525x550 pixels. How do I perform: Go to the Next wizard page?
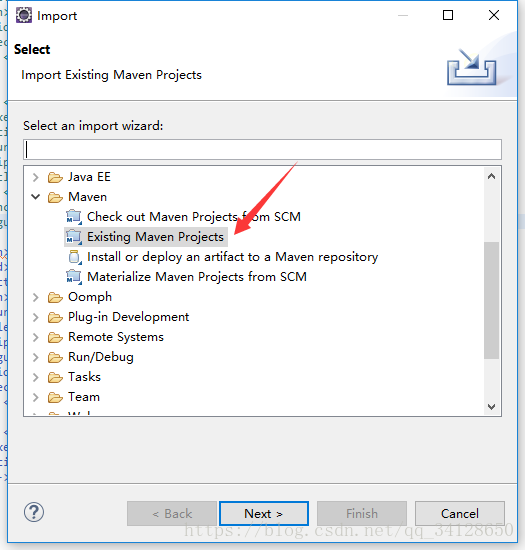pyautogui.click(x=264, y=514)
